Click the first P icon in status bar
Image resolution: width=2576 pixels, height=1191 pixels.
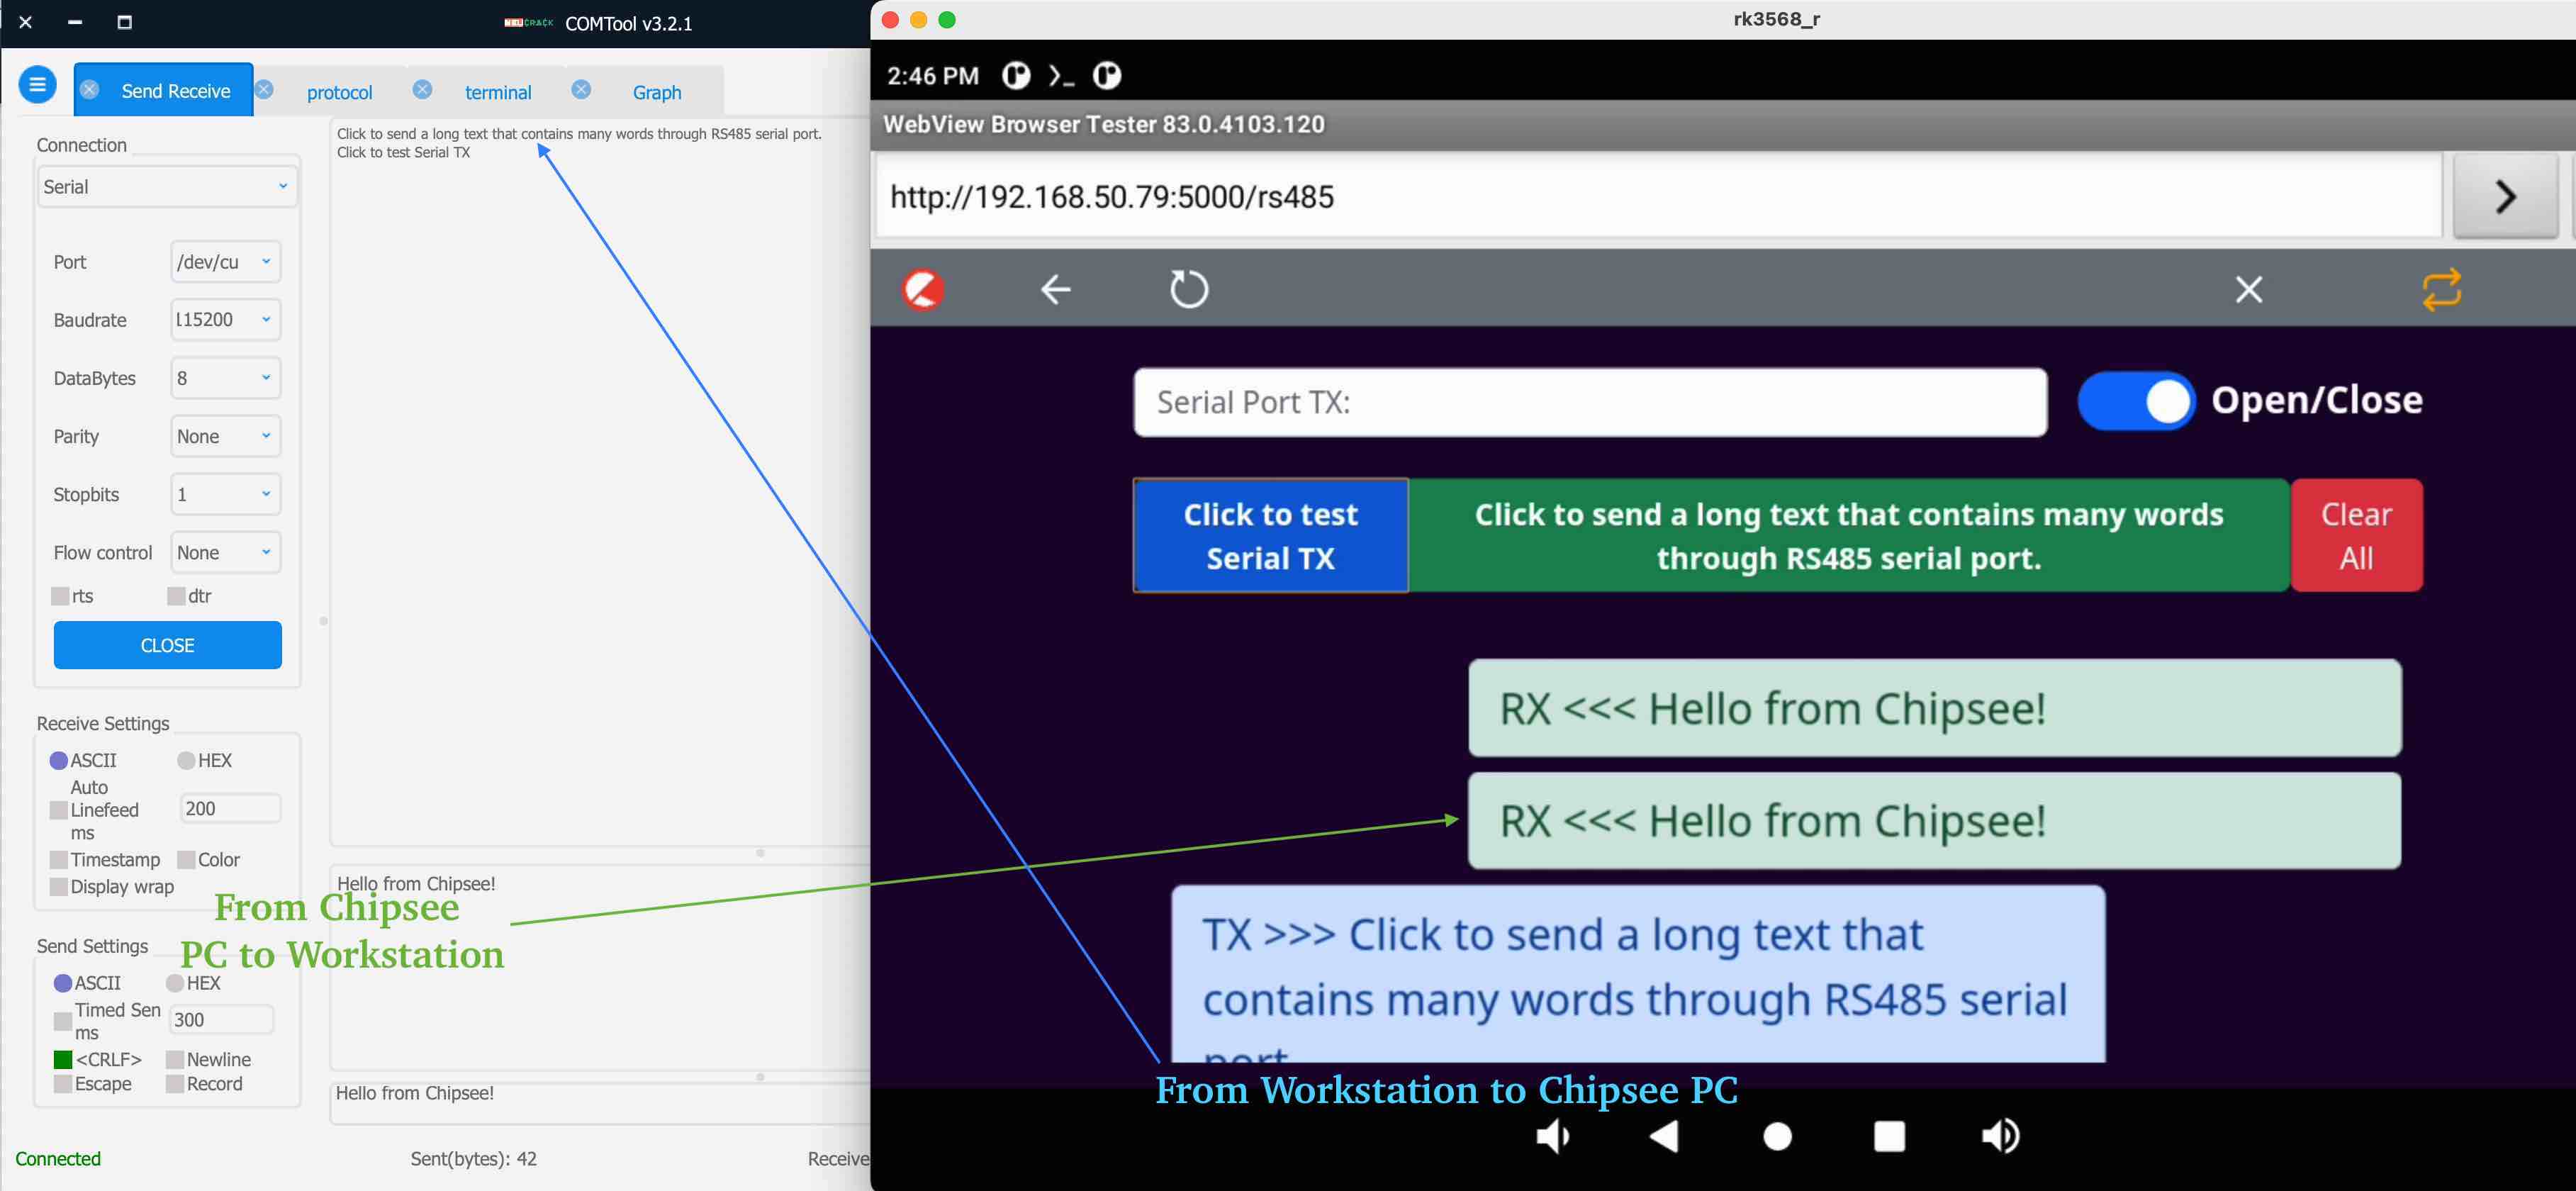click(1016, 76)
